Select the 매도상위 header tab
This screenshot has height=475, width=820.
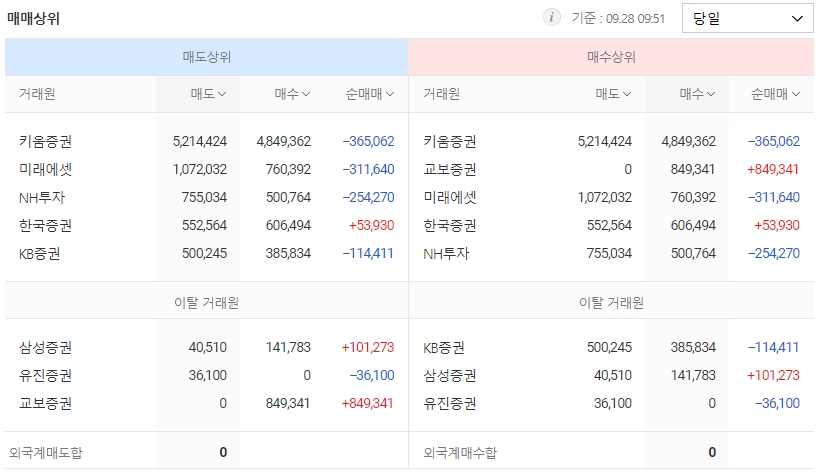click(x=207, y=57)
